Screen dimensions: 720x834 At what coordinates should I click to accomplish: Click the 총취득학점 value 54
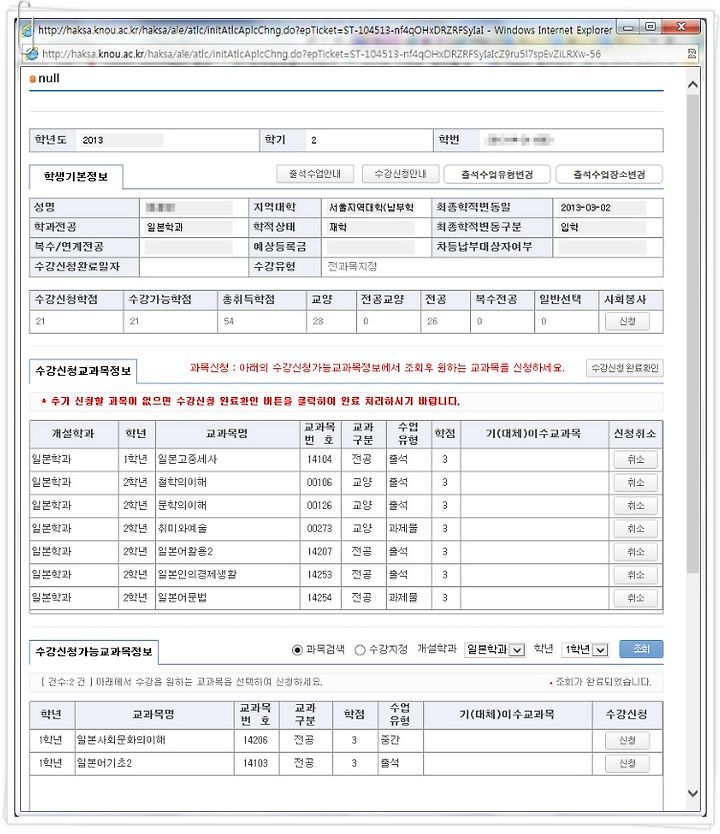coord(229,321)
